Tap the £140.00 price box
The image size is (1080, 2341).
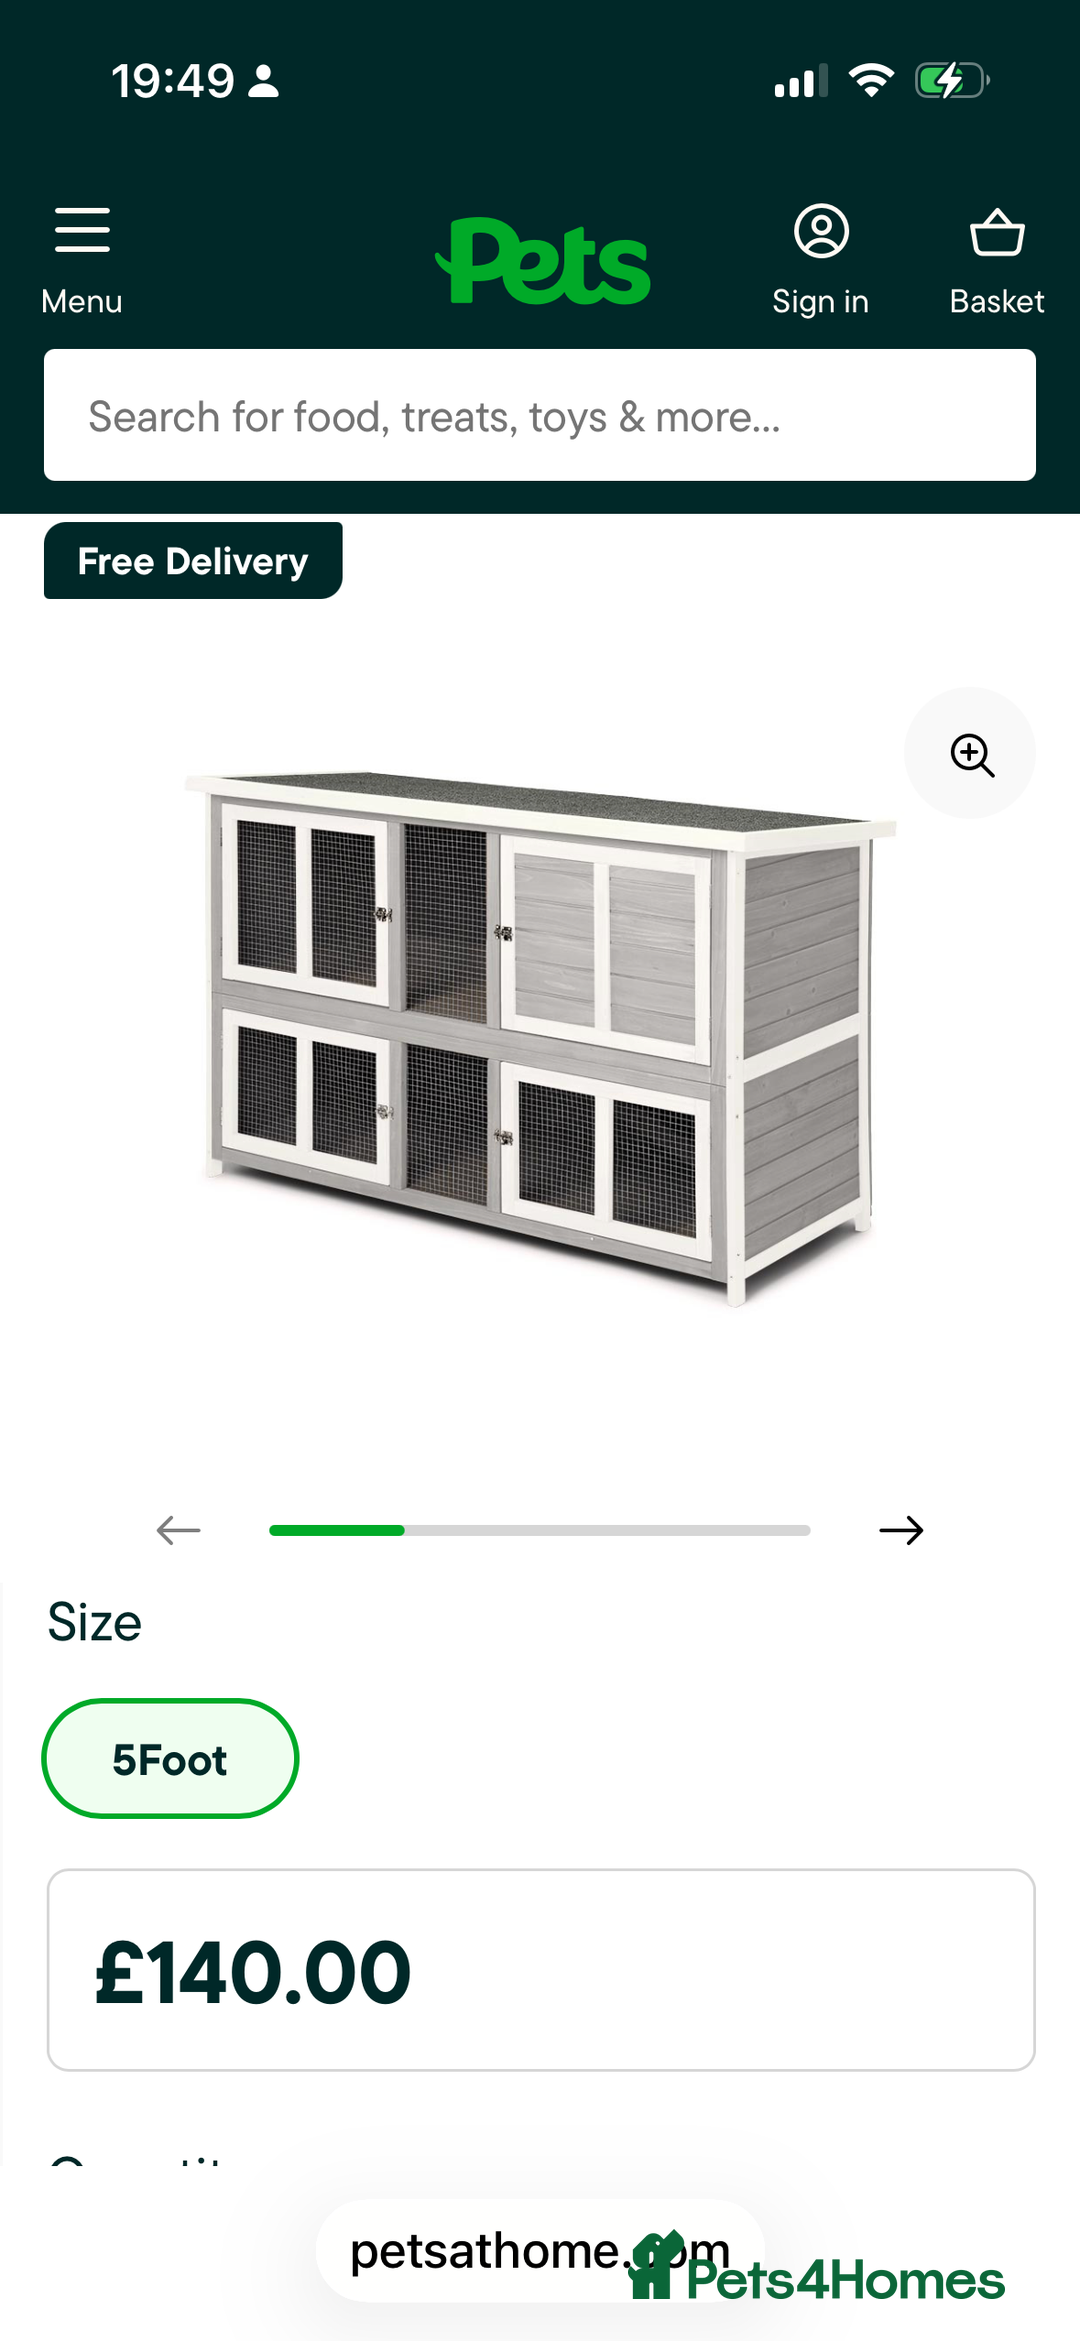point(541,1970)
